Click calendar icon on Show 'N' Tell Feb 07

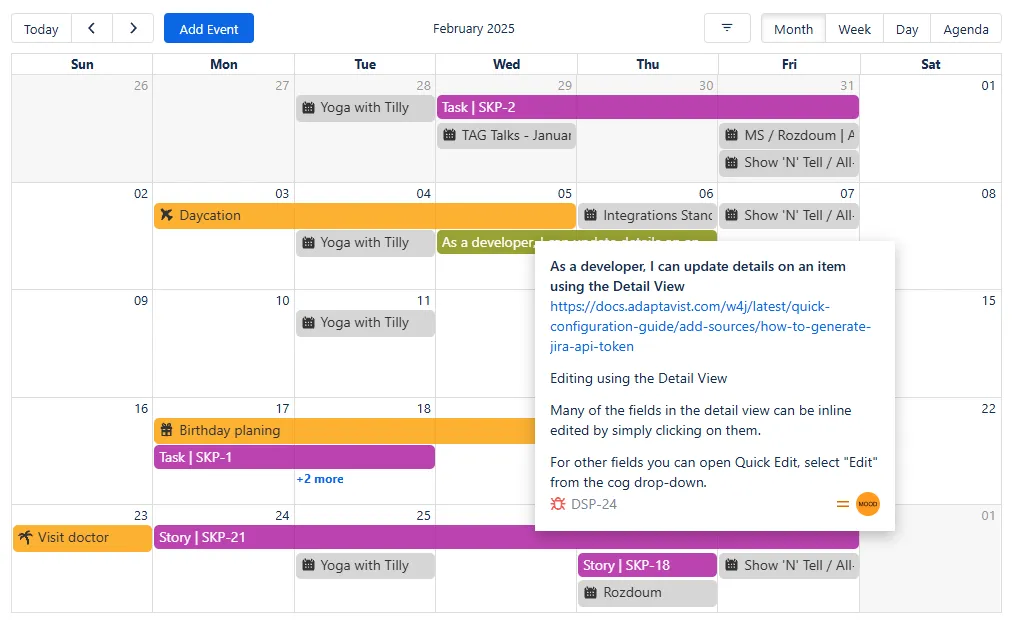(x=731, y=215)
